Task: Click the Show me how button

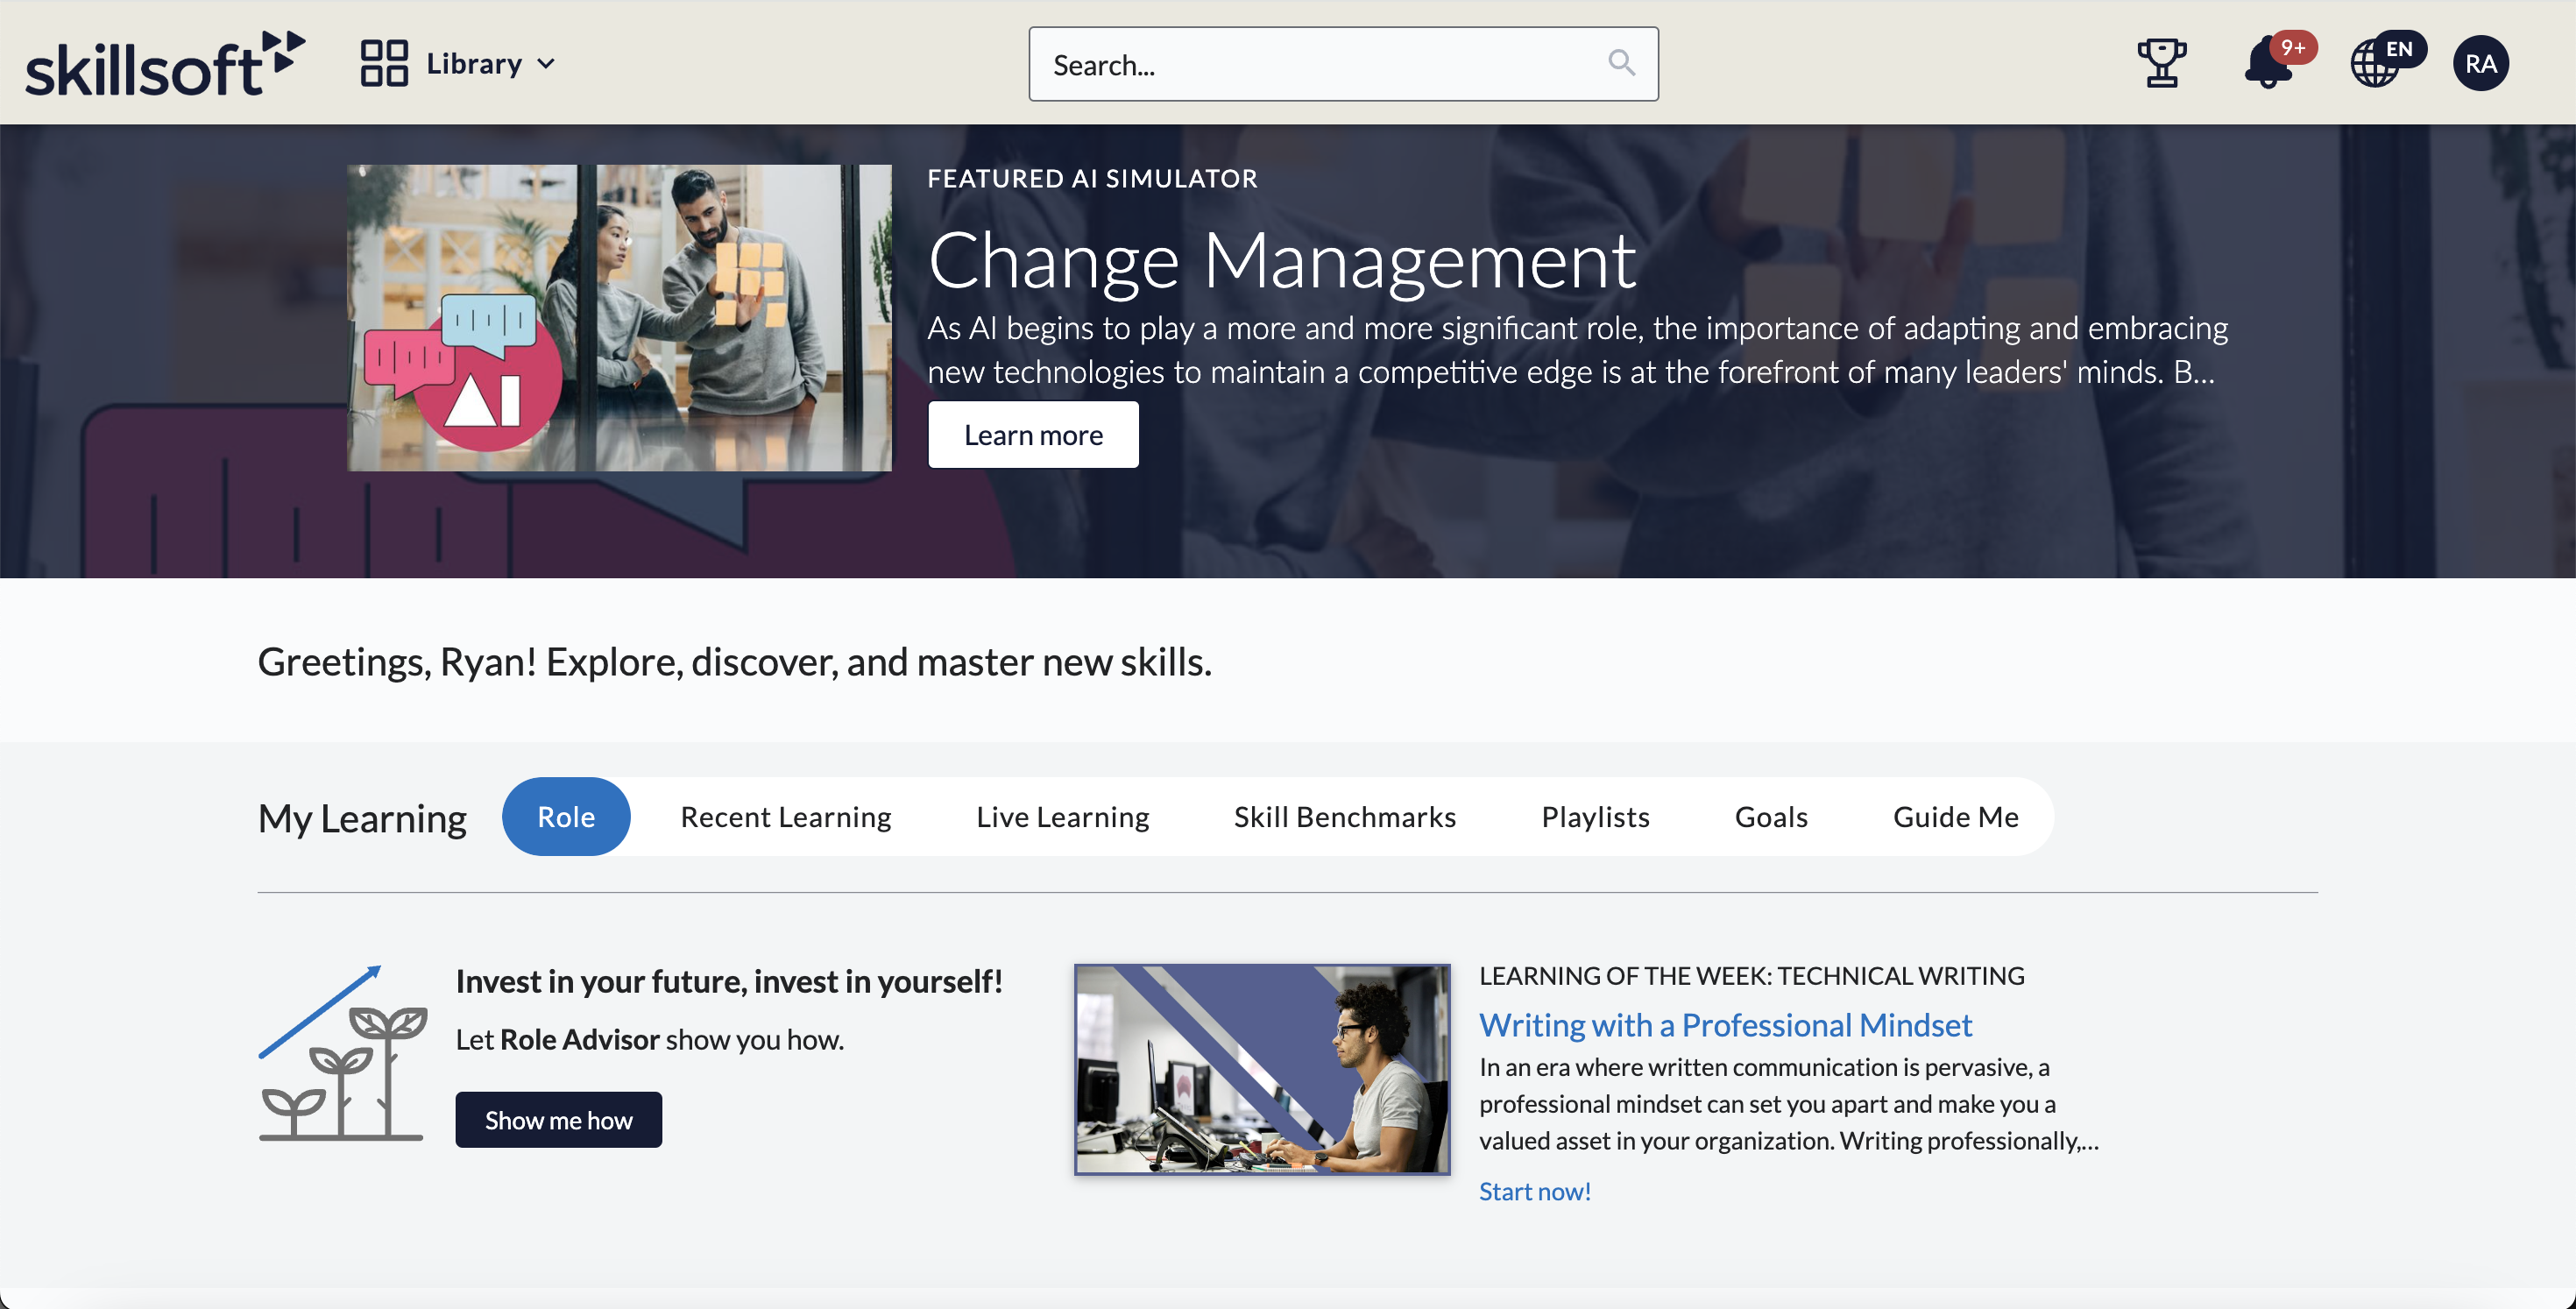Action: coord(558,1119)
